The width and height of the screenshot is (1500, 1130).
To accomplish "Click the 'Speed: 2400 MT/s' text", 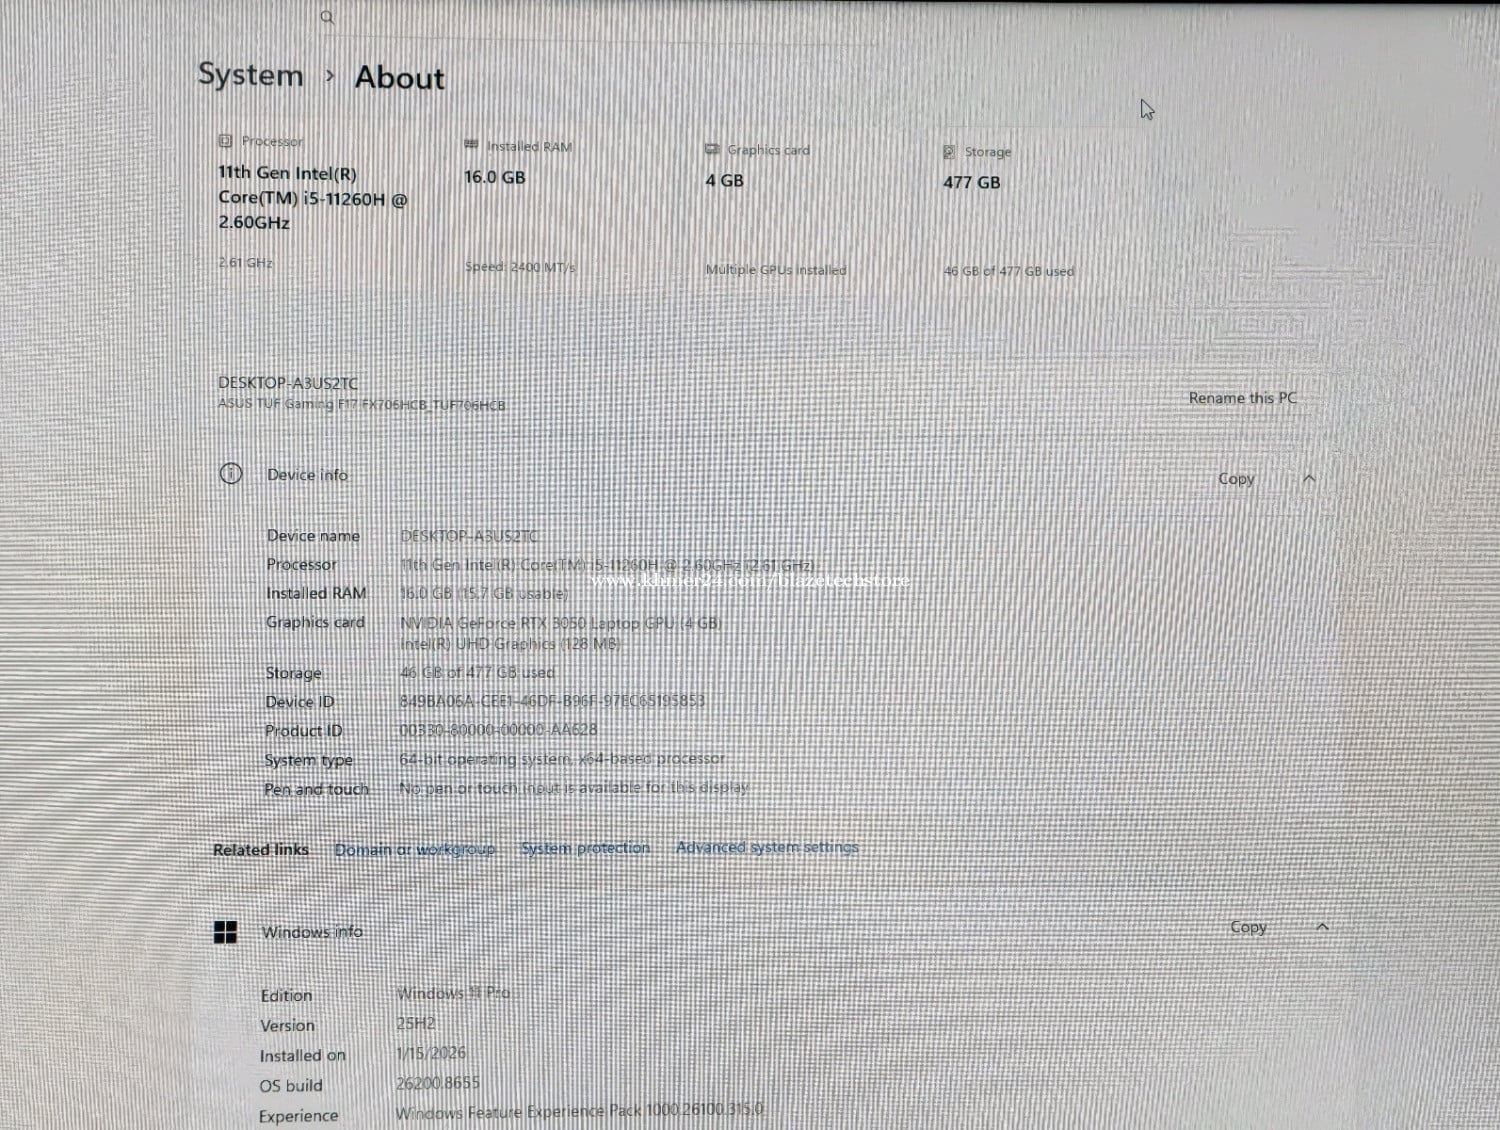I will click(520, 267).
